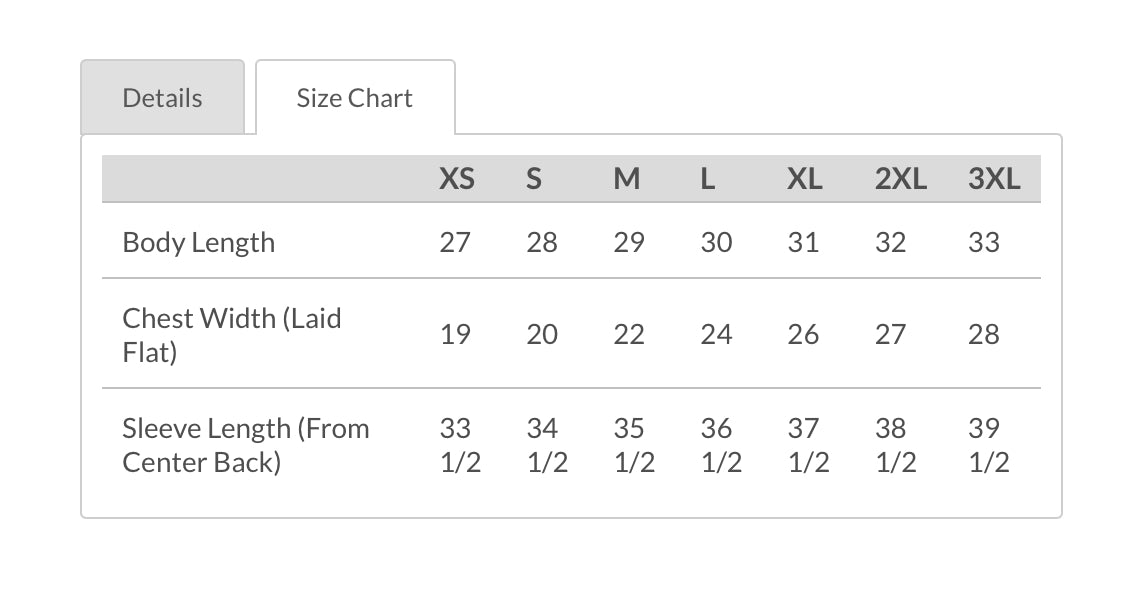Click chest width value 26 for XL
The height and width of the screenshot is (590, 1130).
(x=803, y=334)
